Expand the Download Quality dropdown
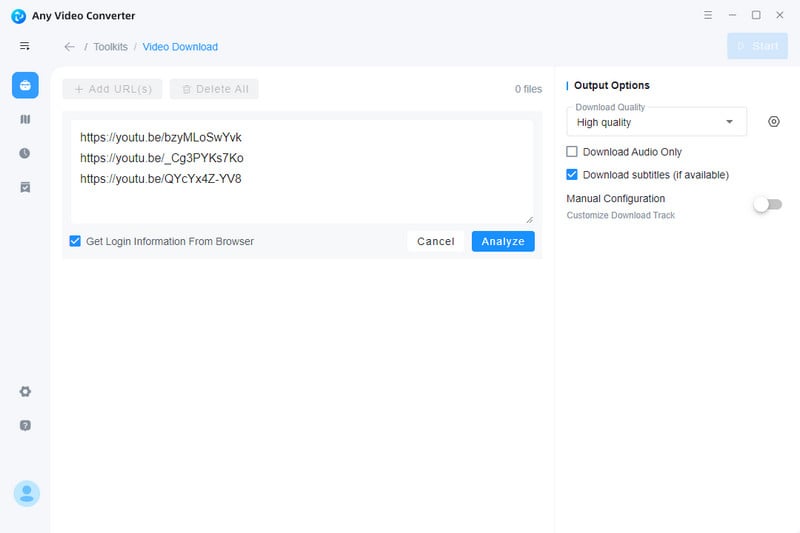The width and height of the screenshot is (800, 533). (x=657, y=122)
